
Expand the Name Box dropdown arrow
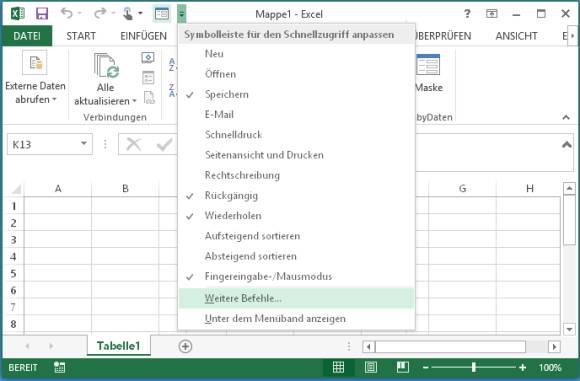click(84, 144)
